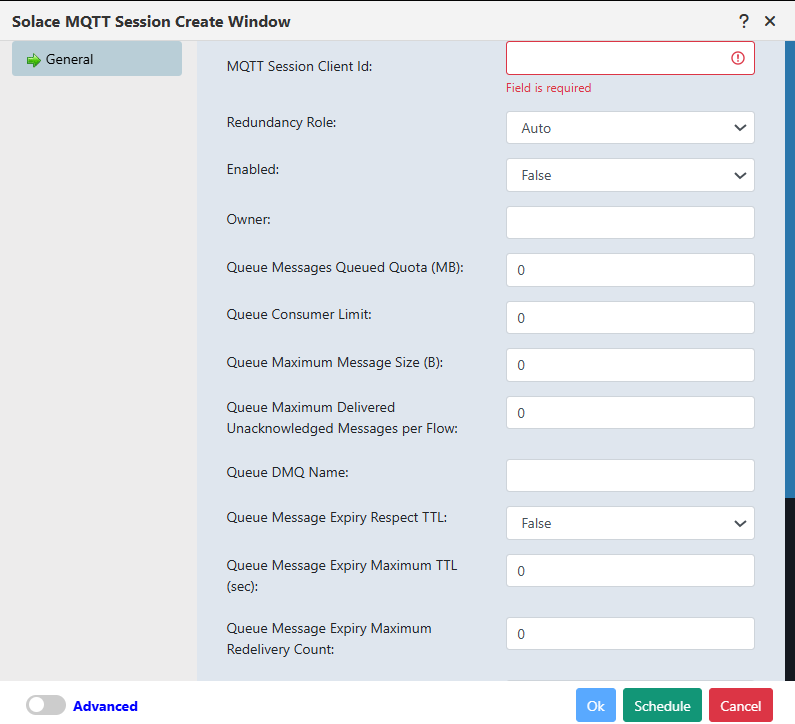Click the 'Field is required' error text
The height and width of the screenshot is (724, 795).
click(549, 88)
